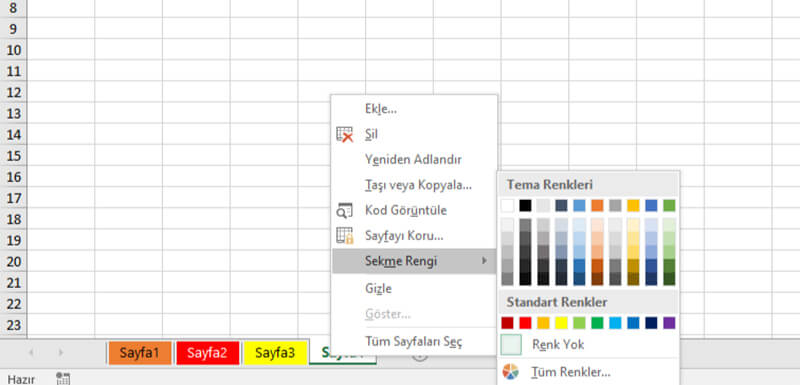Screen dimensions: 800x385
Task: Pick the purple standard color swatch
Action: pos(669,323)
